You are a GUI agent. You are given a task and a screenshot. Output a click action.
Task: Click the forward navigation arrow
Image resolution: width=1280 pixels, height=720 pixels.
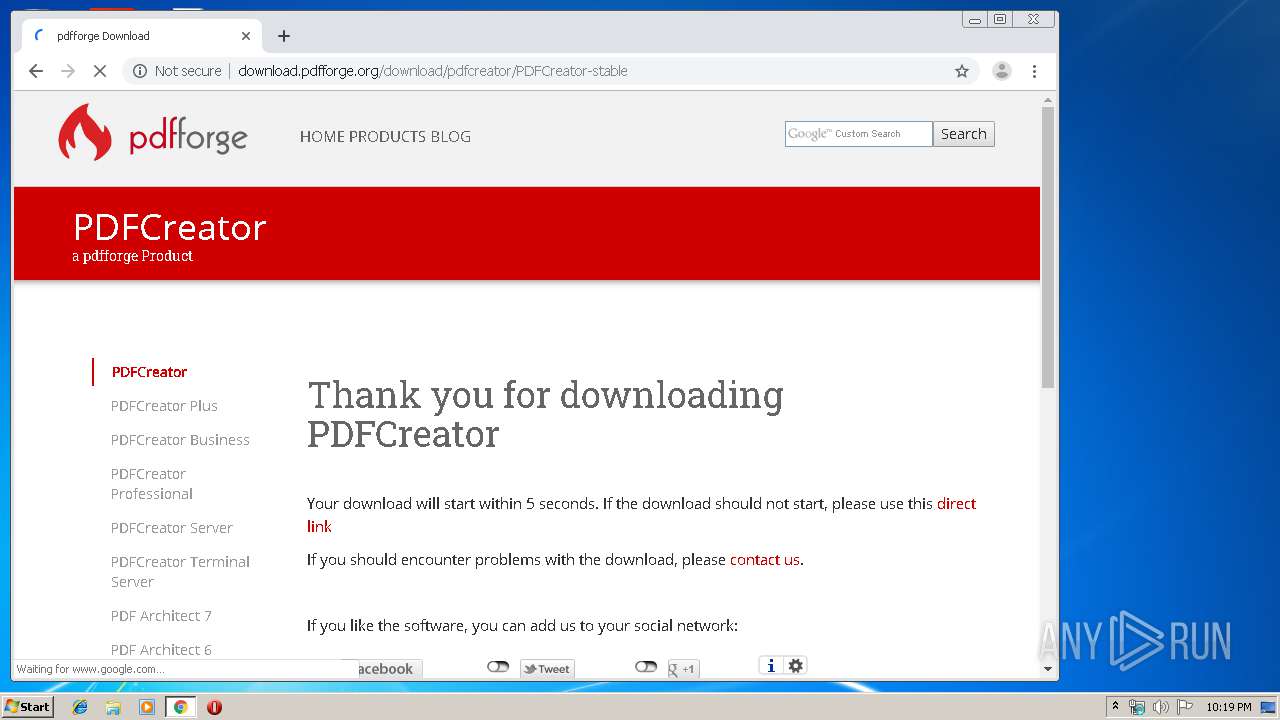(68, 71)
